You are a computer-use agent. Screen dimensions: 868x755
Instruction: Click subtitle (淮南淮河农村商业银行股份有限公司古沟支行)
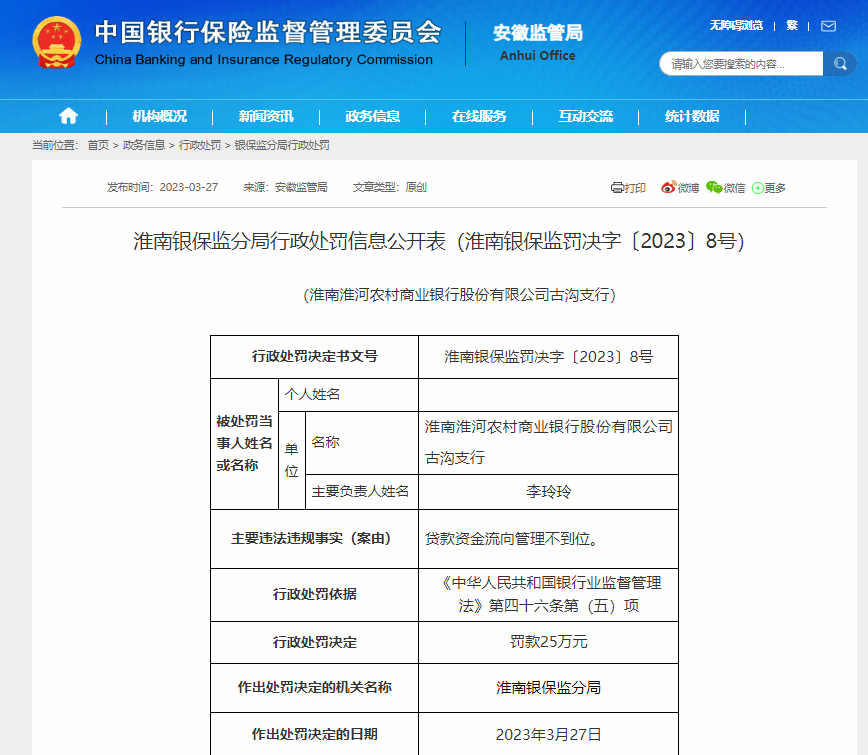pos(459,294)
